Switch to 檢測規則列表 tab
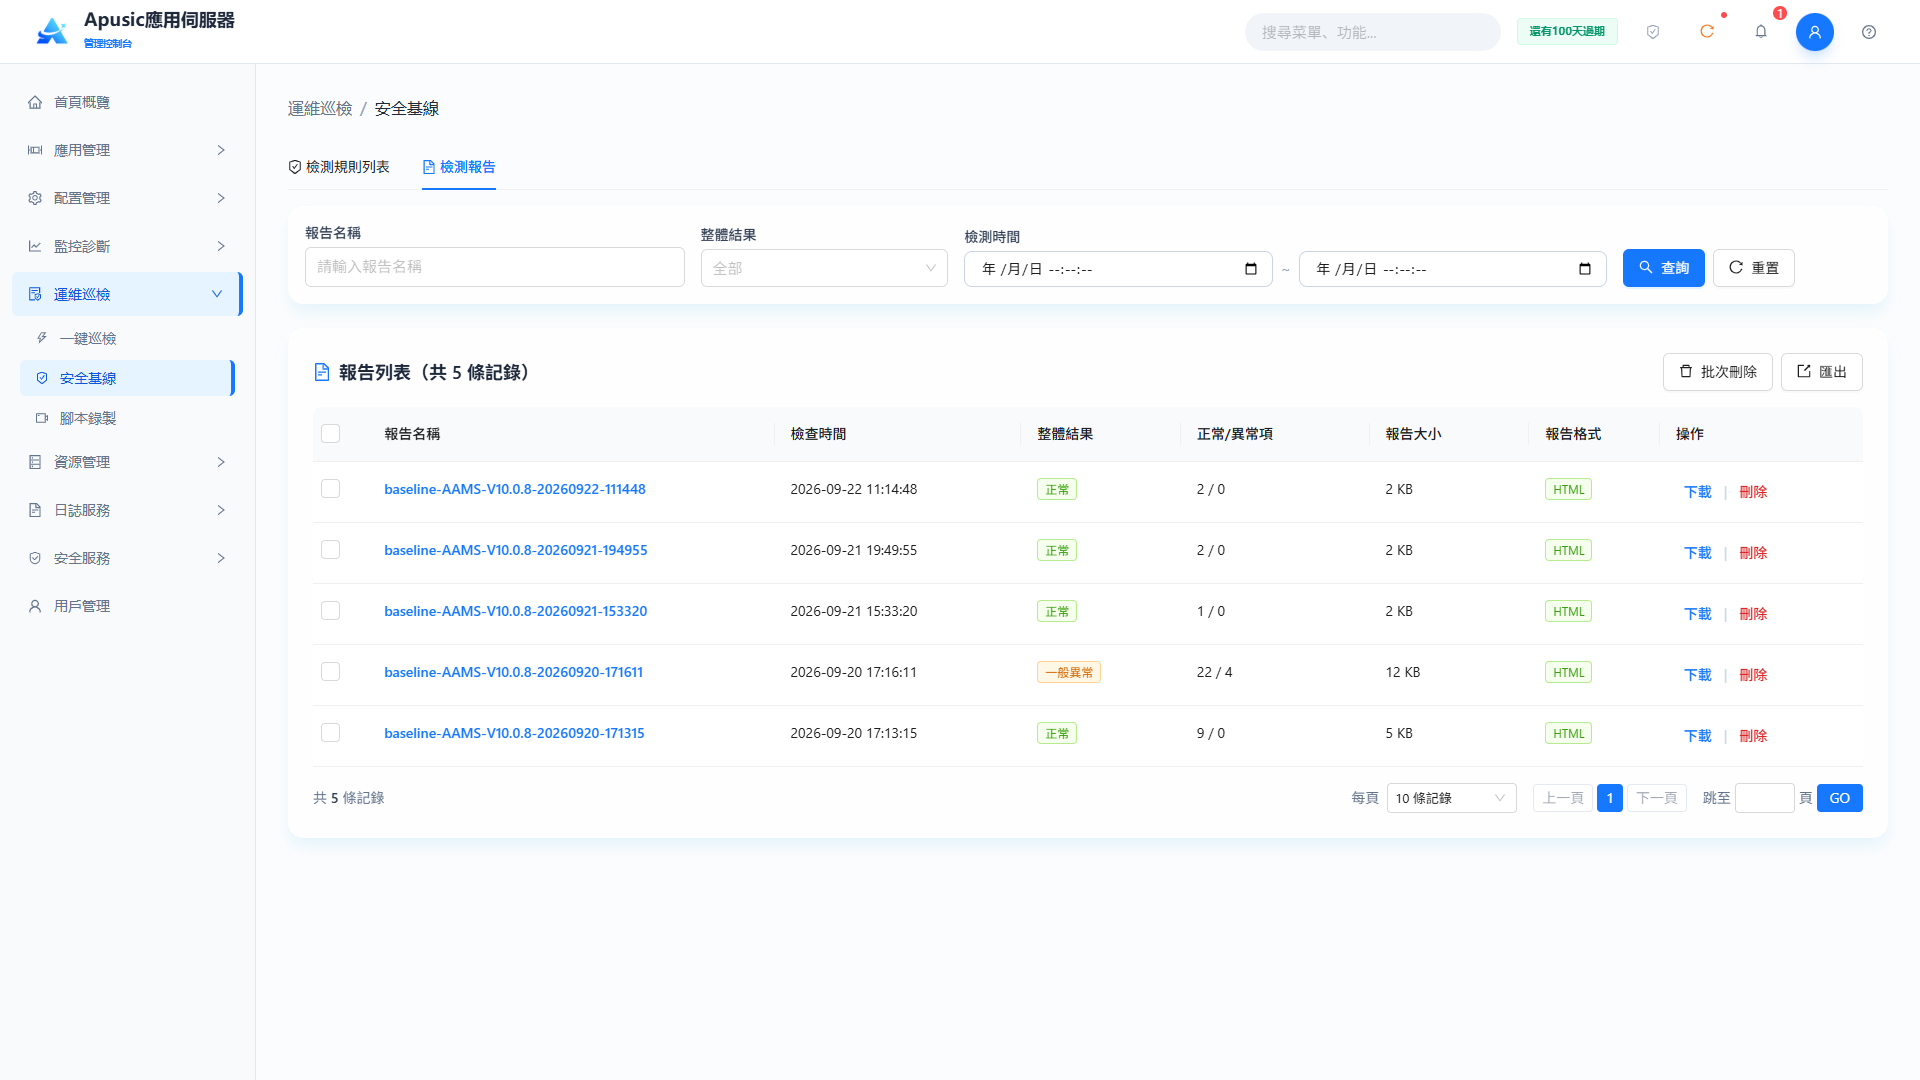 tap(339, 167)
